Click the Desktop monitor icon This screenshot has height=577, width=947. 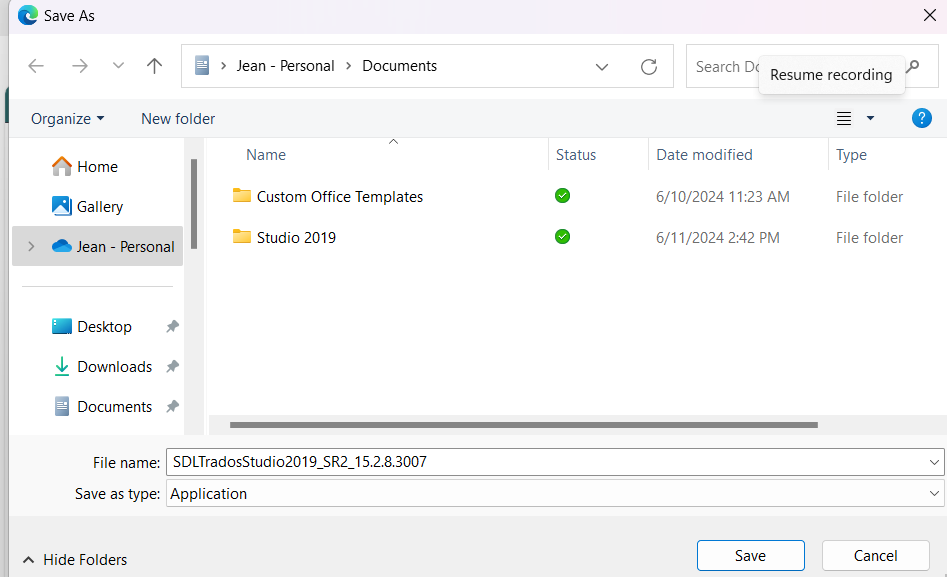(x=62, y=326)
